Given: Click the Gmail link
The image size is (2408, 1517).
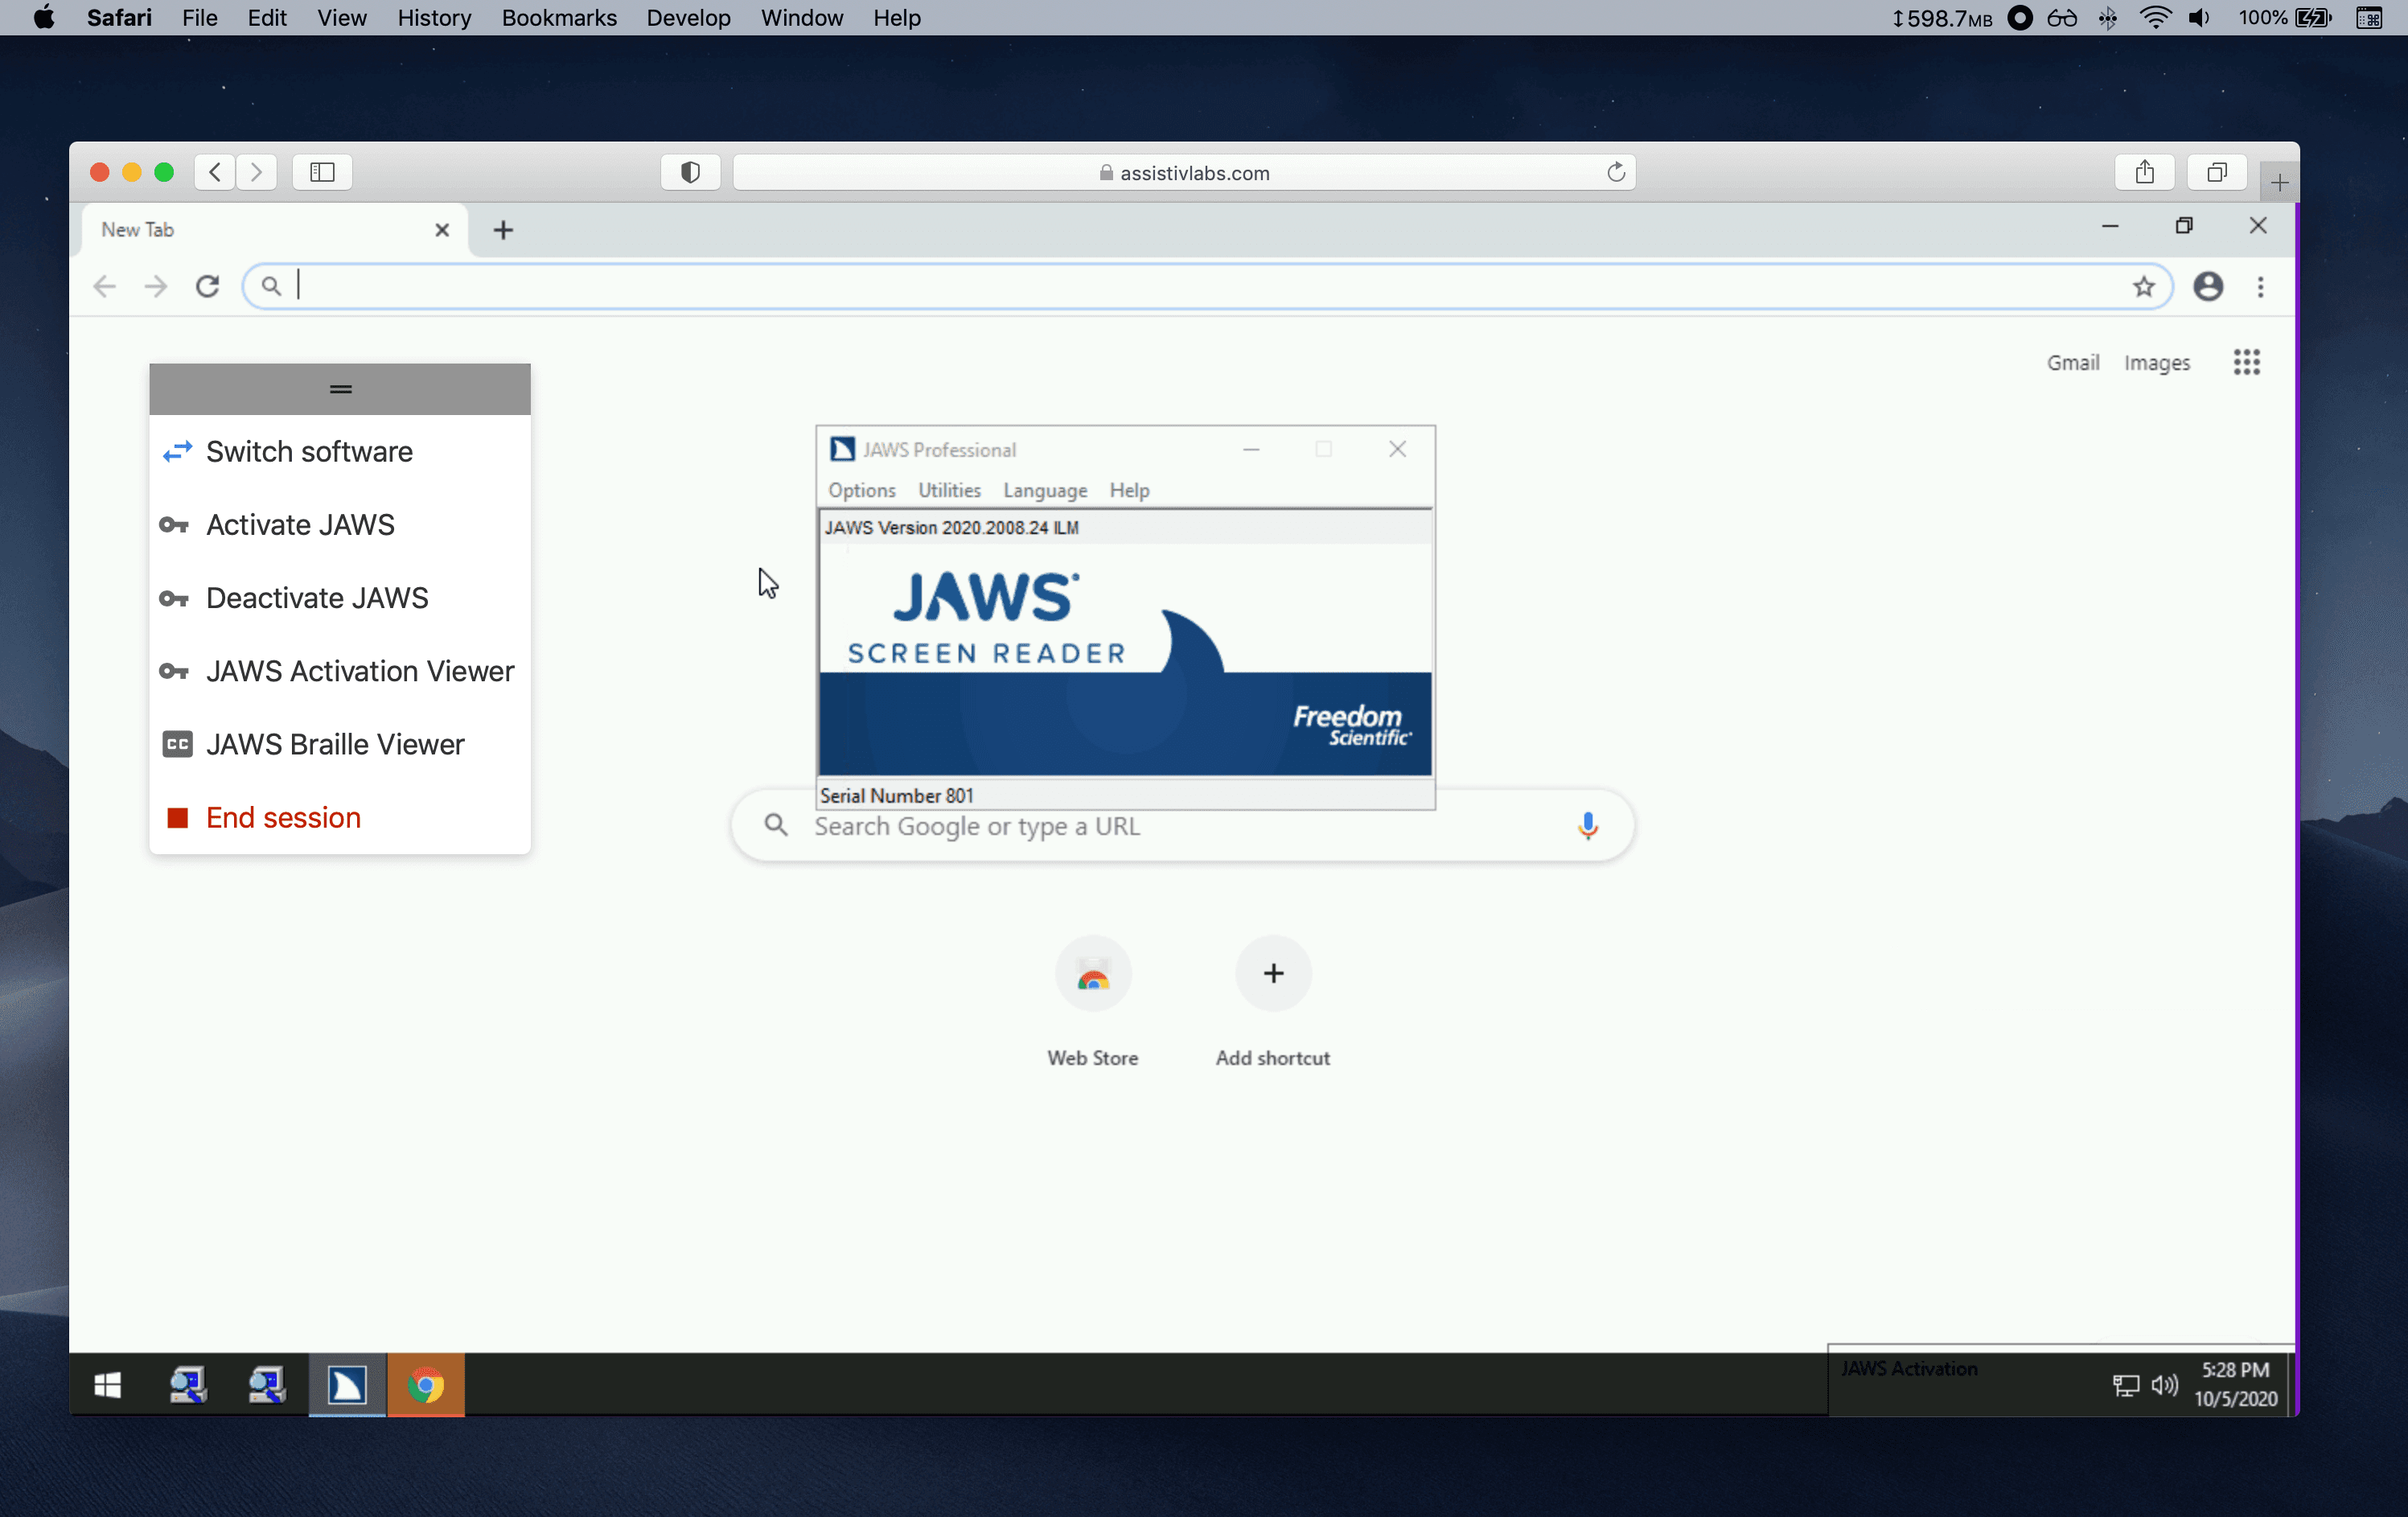Looking at the screenshot, I should pyautogui.click(x=2072, y=362).
